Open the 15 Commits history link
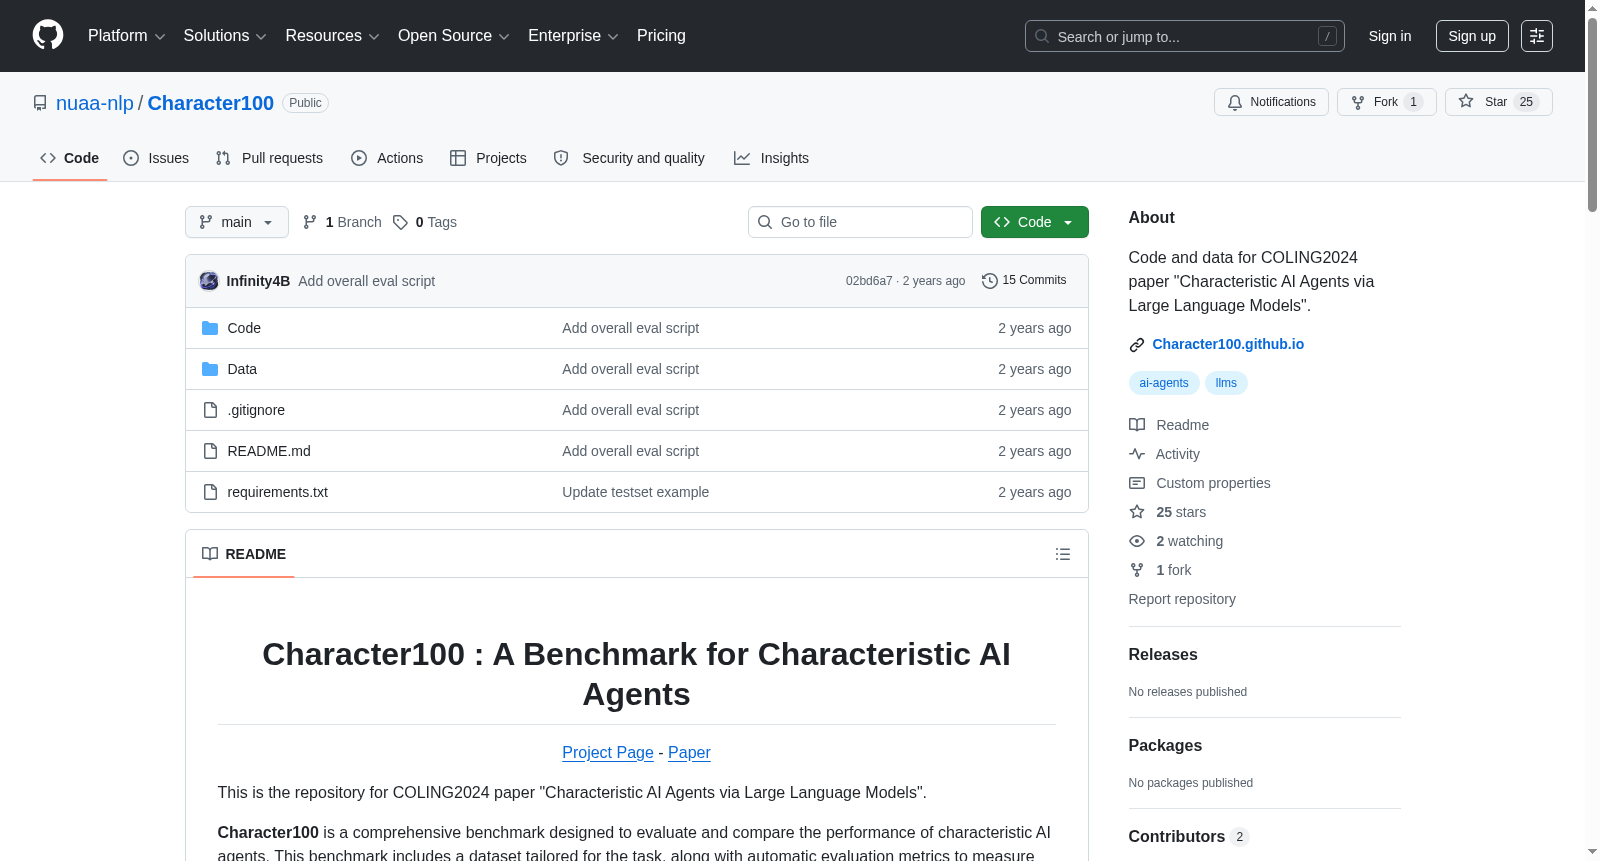 (1024, 281)
